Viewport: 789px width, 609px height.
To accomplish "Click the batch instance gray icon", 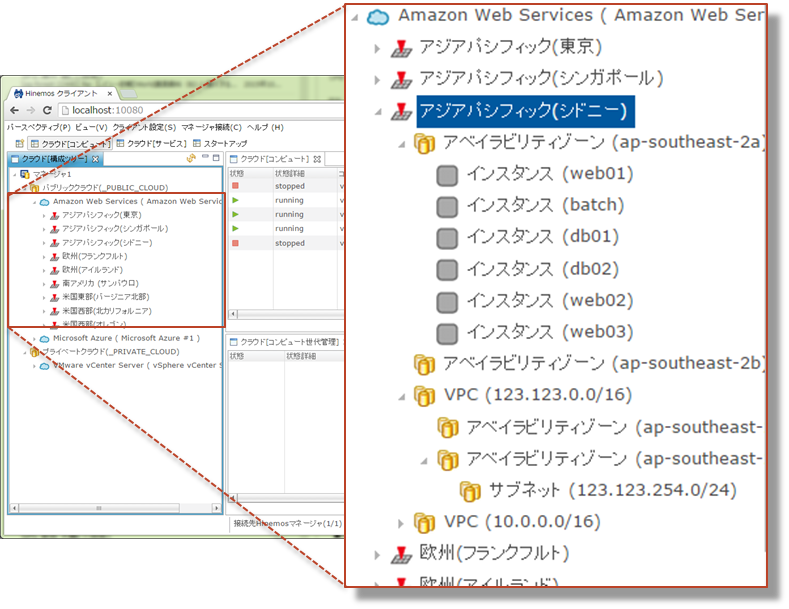I will point(447,207).
